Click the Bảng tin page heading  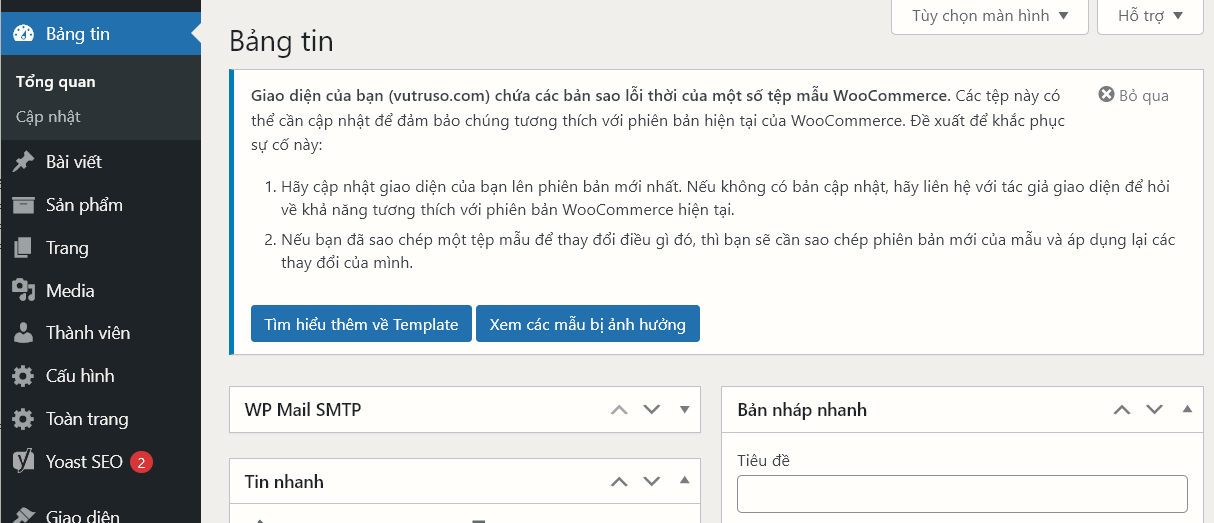click(x=281, y=41)
